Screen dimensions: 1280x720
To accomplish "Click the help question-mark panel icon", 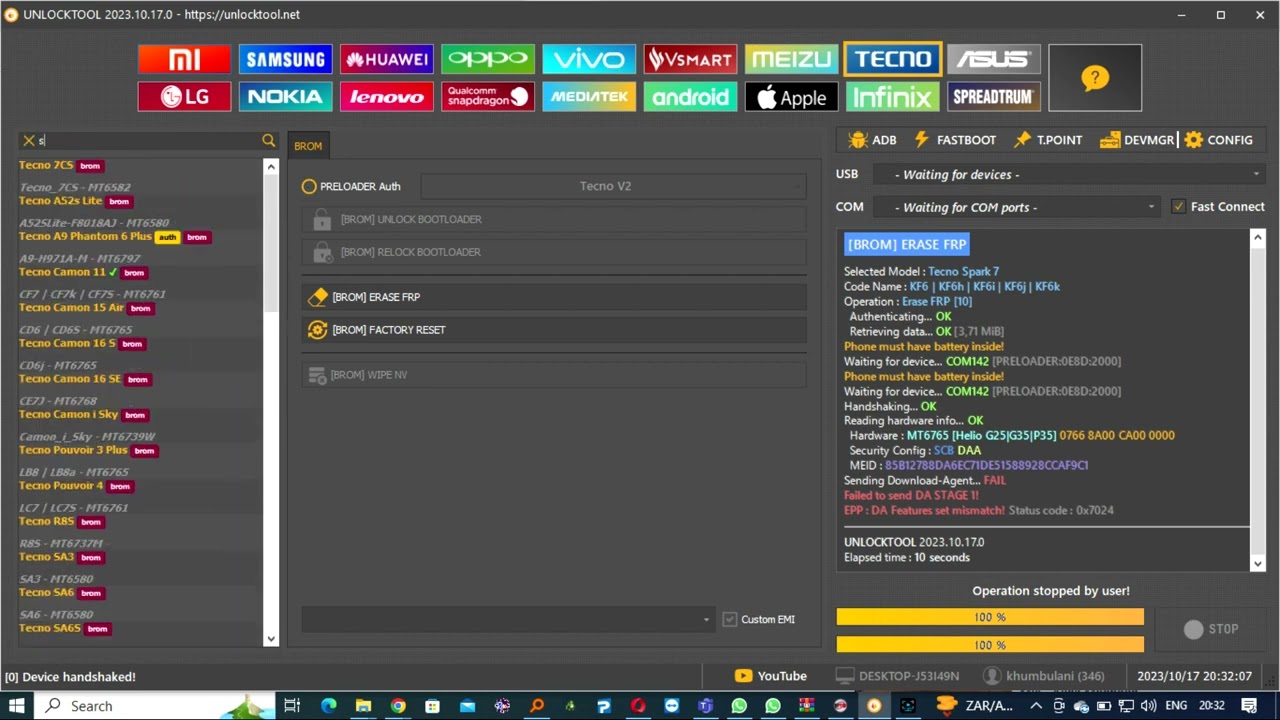I will (x=1095, y=77).
